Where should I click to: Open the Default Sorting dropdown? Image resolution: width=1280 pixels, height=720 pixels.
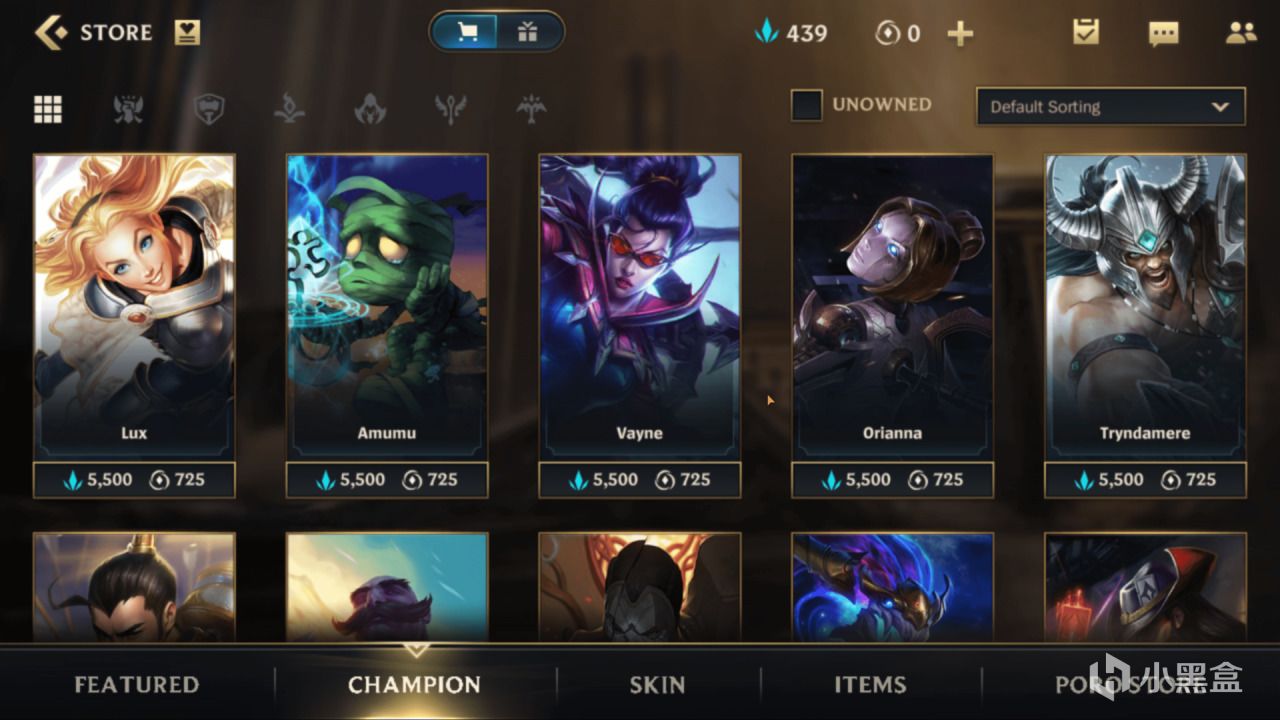[1110, 106]
